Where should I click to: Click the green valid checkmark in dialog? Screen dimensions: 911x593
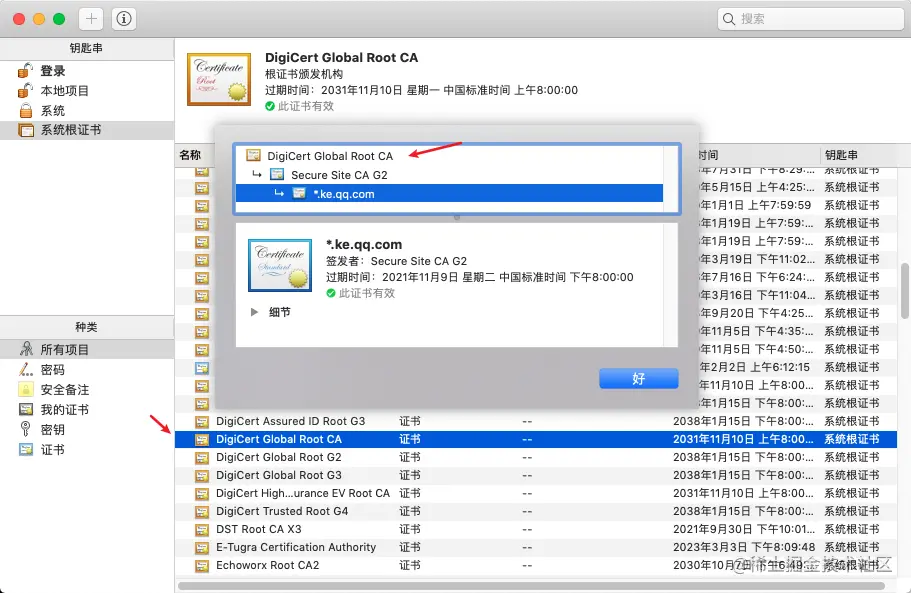pyautogui.click(x=331, y=293)
